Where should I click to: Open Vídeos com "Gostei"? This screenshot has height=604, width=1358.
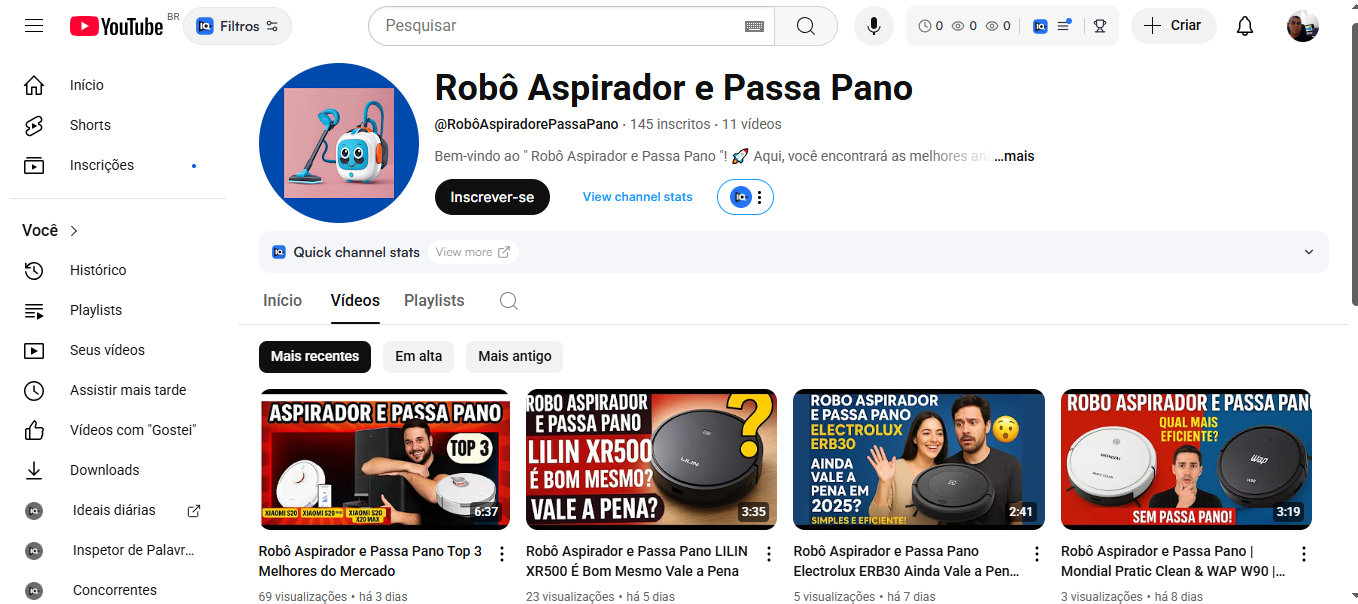click(118, 430)
